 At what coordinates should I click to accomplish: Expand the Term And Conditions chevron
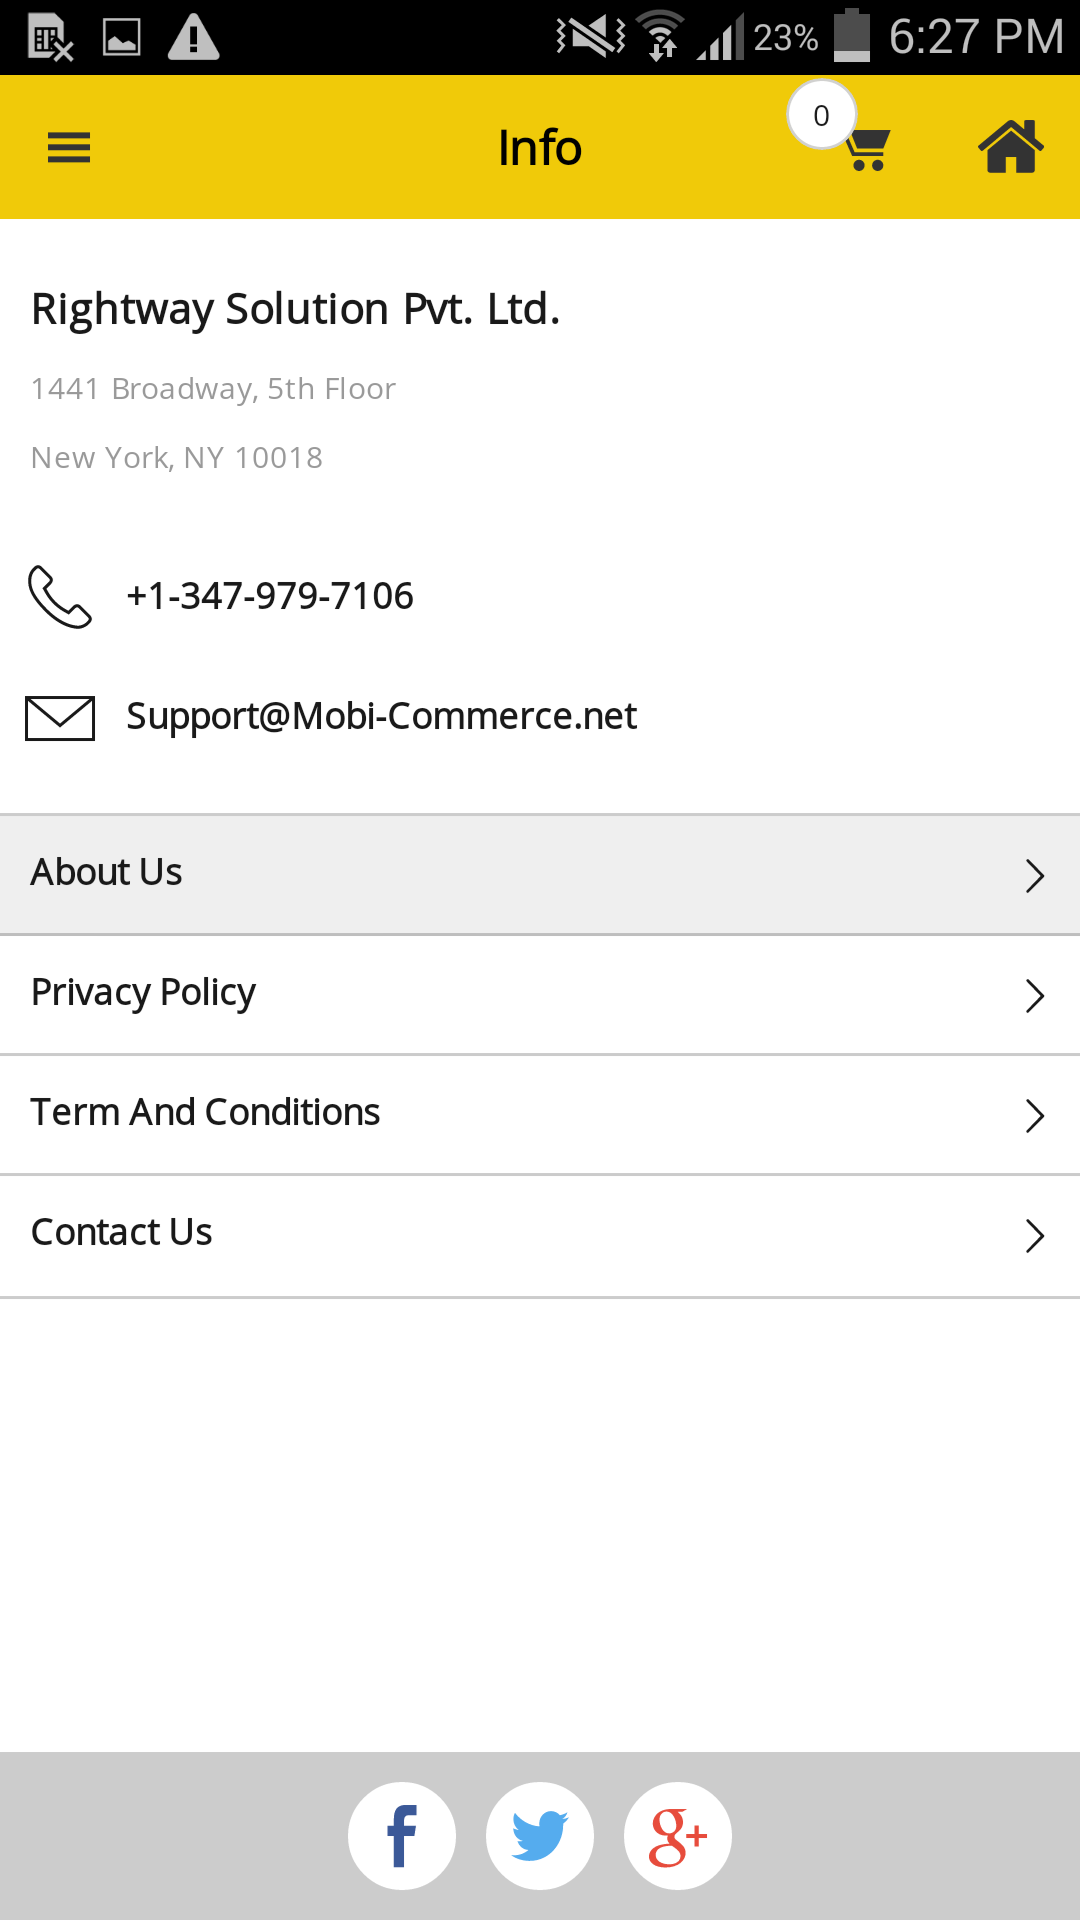click(1035, 1116)
